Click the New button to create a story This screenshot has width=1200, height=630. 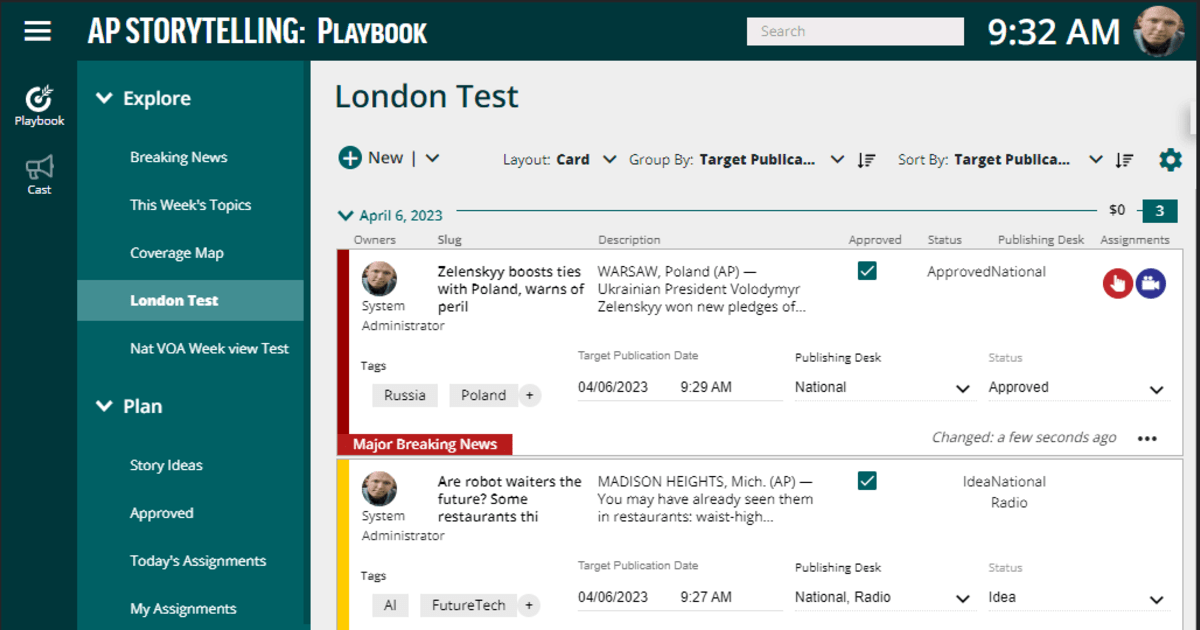tap(371, 157)
